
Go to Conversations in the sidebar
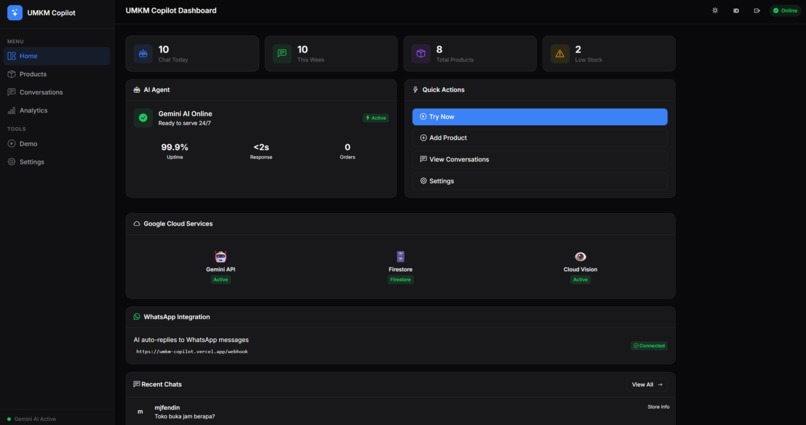[57, 92]
